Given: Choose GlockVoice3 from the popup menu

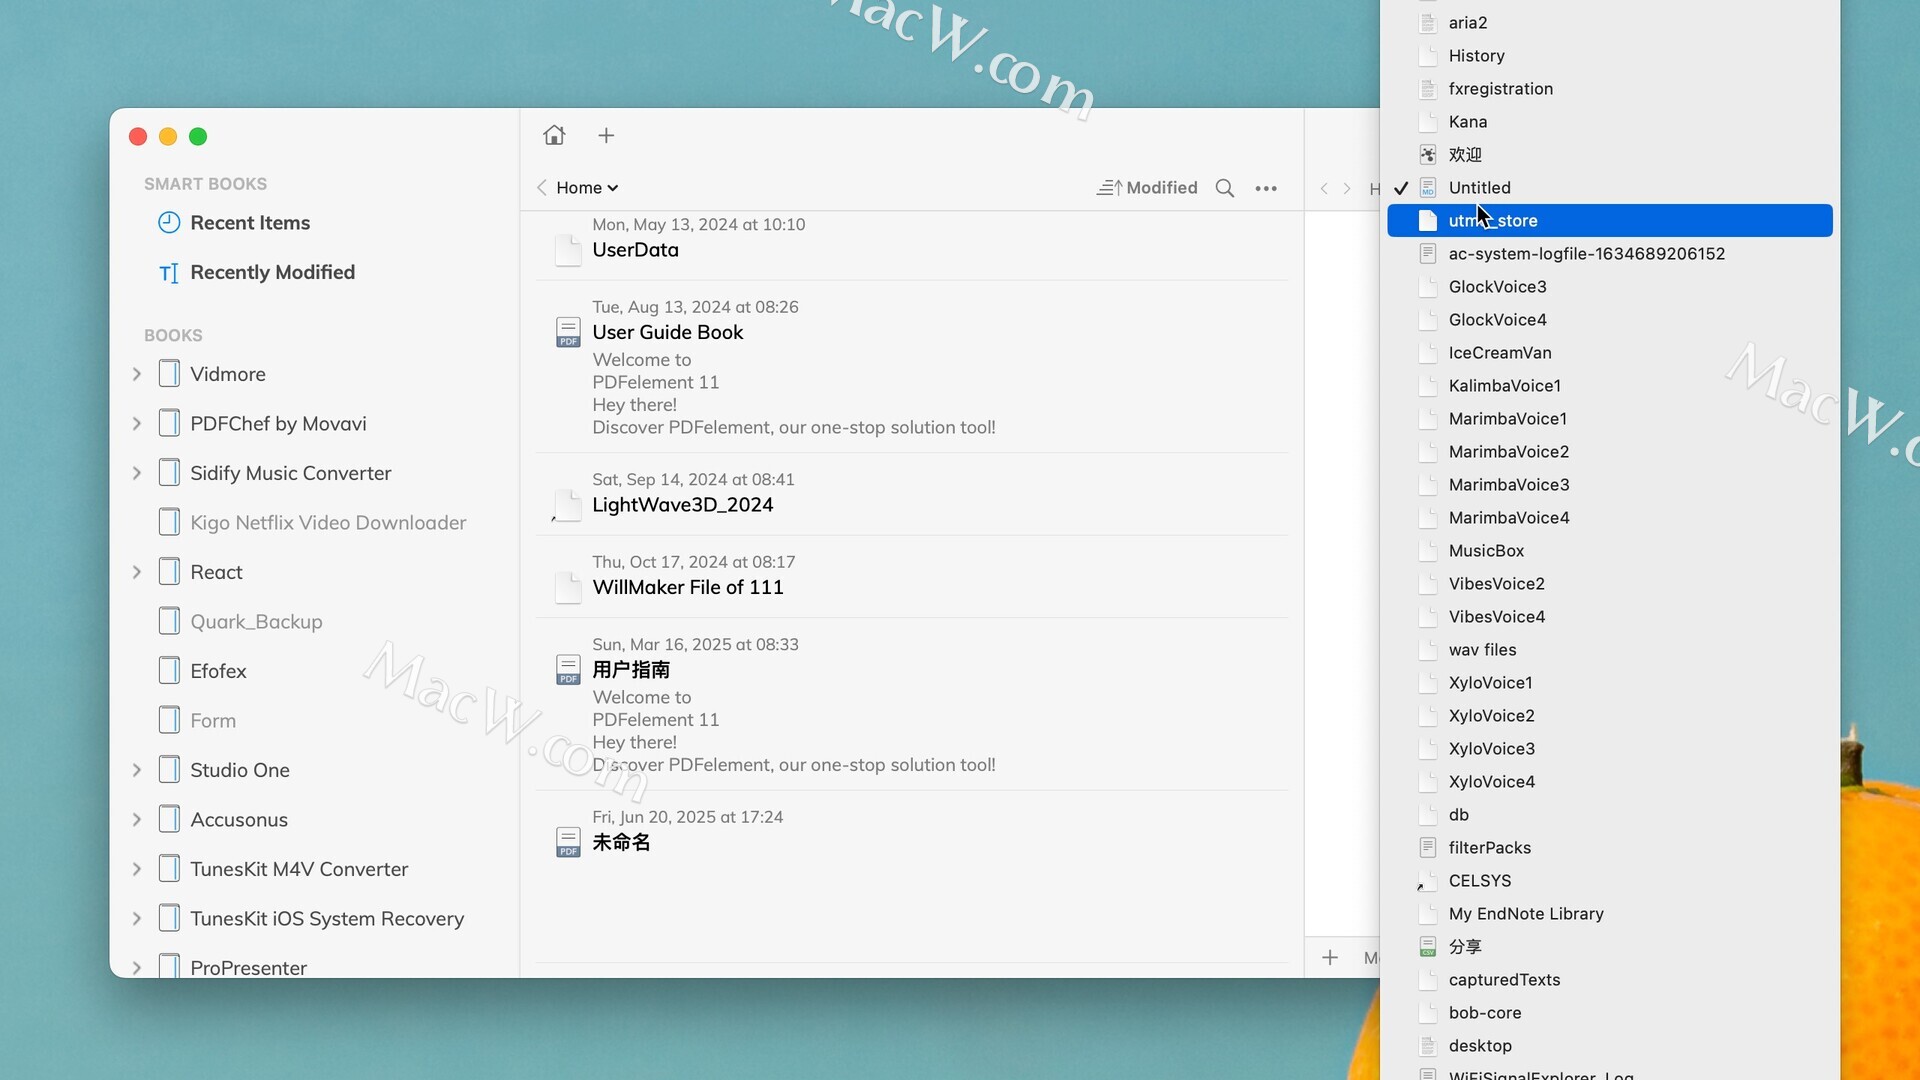Looking at the screenshot, I should pyautogui.click(x=1610, y=286).
